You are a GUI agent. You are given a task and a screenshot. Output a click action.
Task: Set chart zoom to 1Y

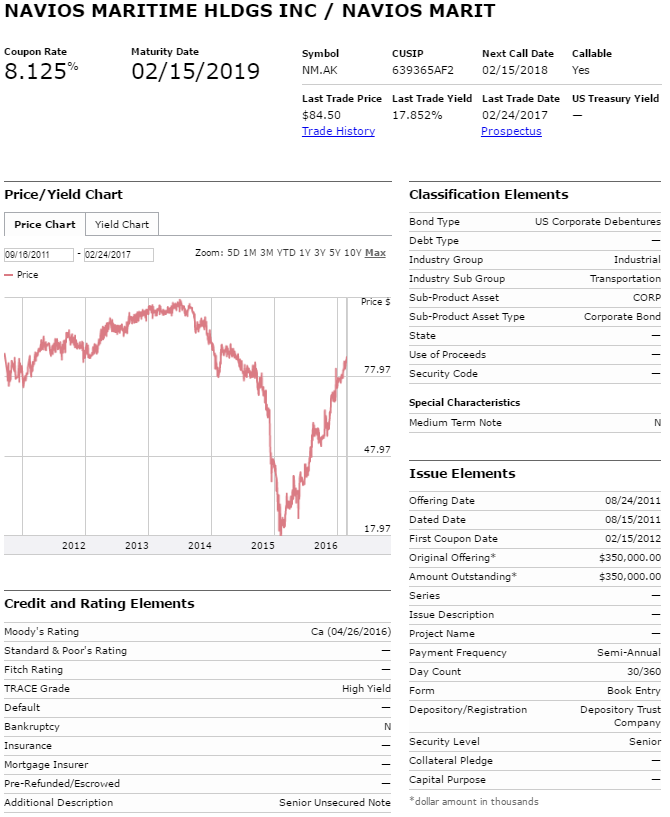(305, 253)
